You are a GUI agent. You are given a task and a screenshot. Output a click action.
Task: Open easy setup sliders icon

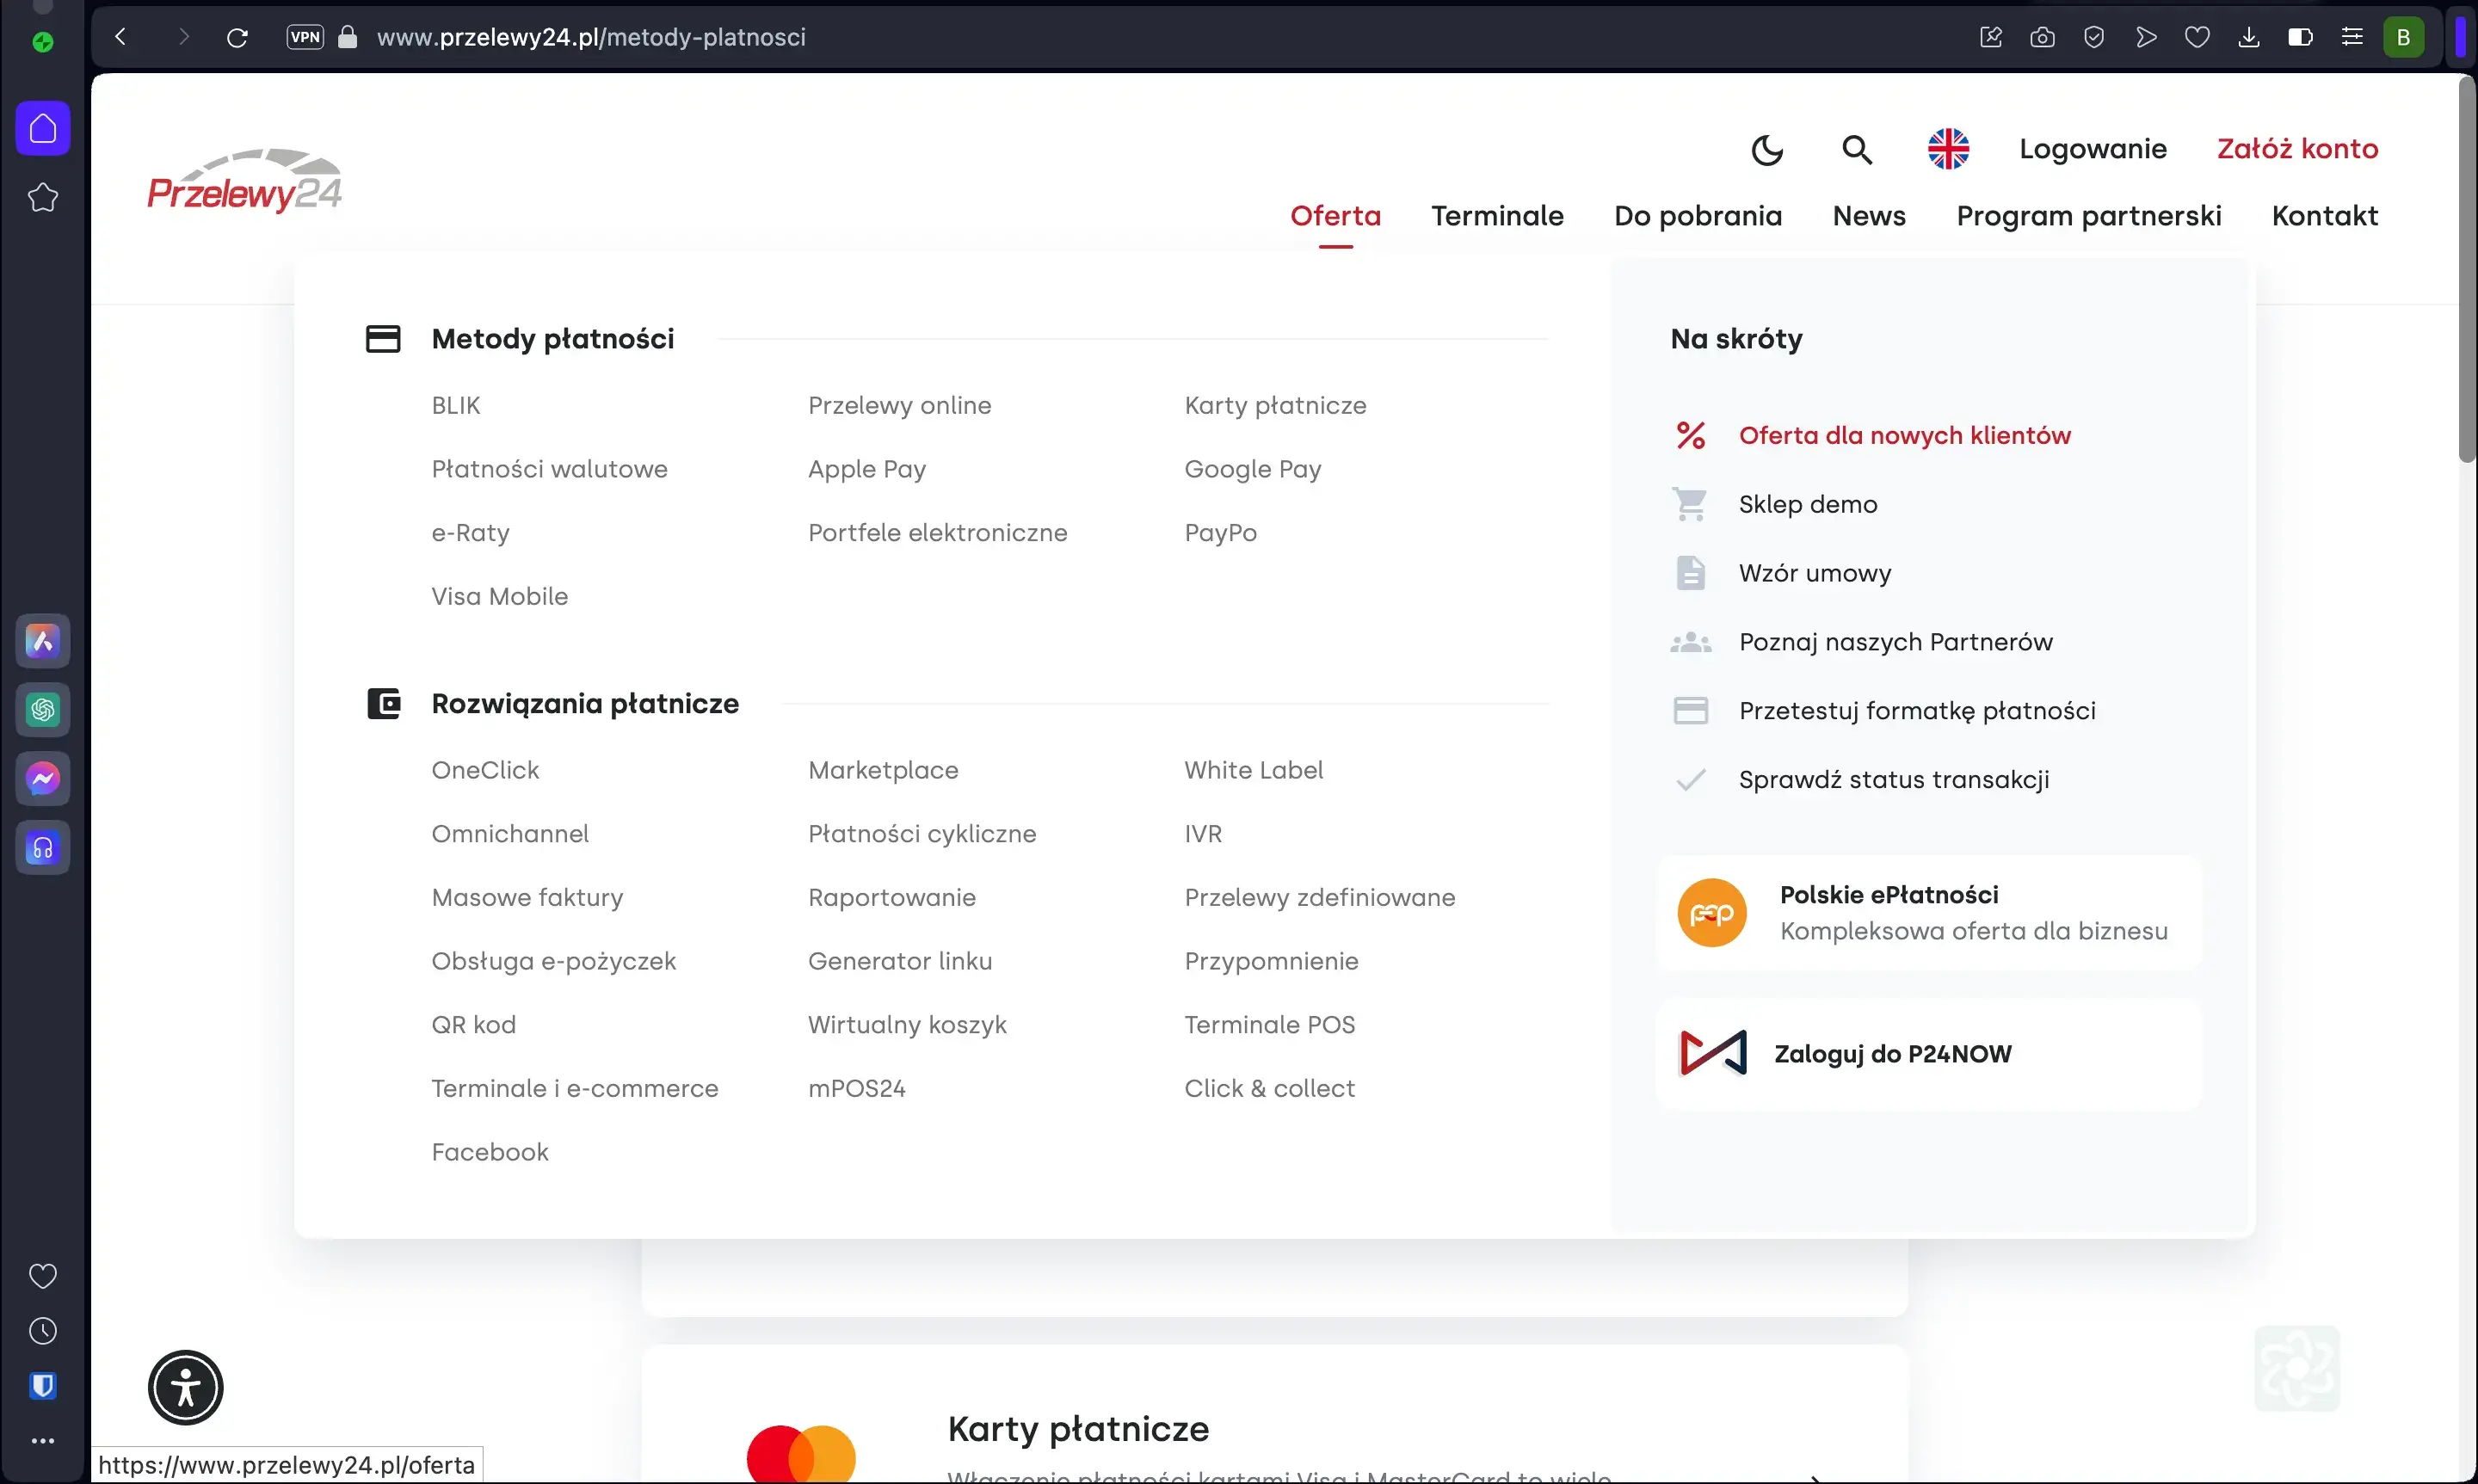coord(2352,37)
